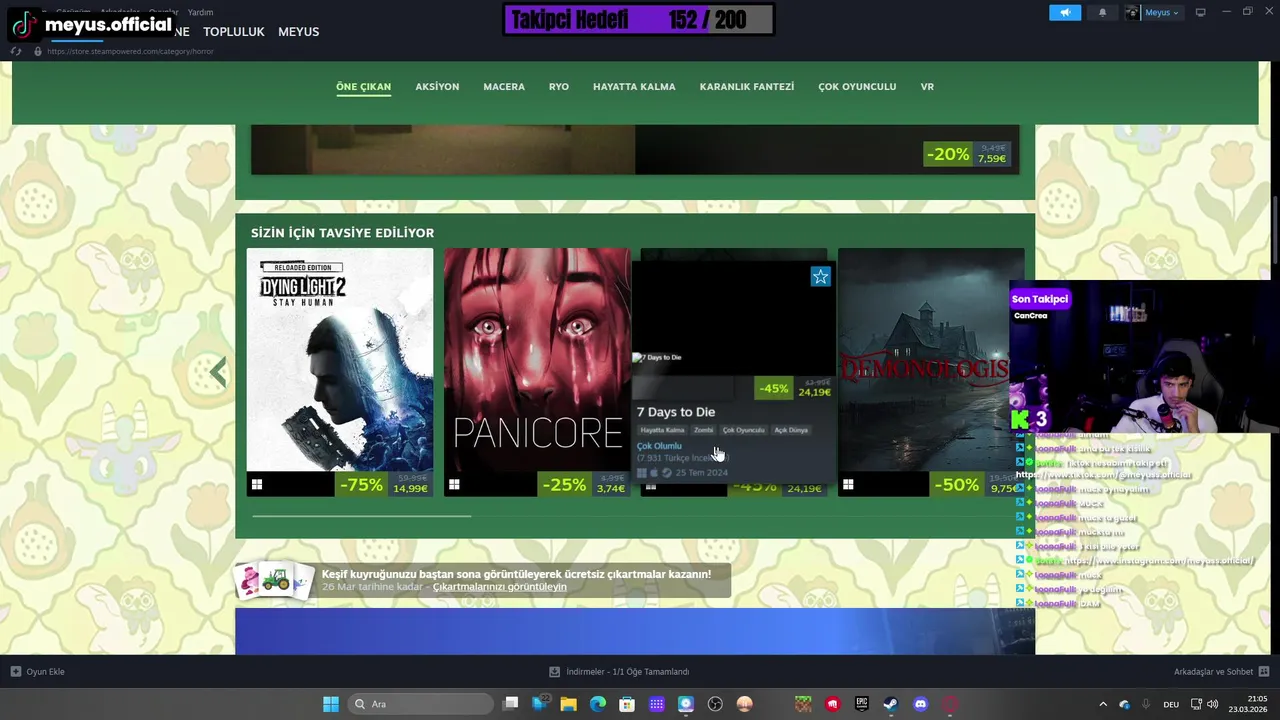Click the Hayatta Kalma tag on 7 Days to Die
The width and height of the screenshot is (1280, 720).
click(662, 430)
